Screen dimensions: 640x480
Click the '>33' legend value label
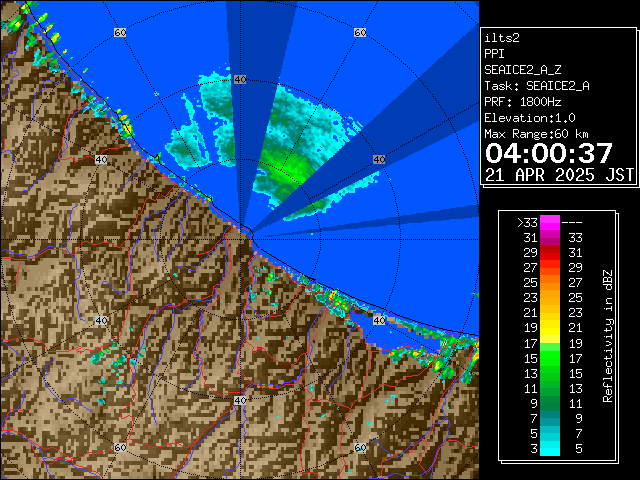coord(527,223)
